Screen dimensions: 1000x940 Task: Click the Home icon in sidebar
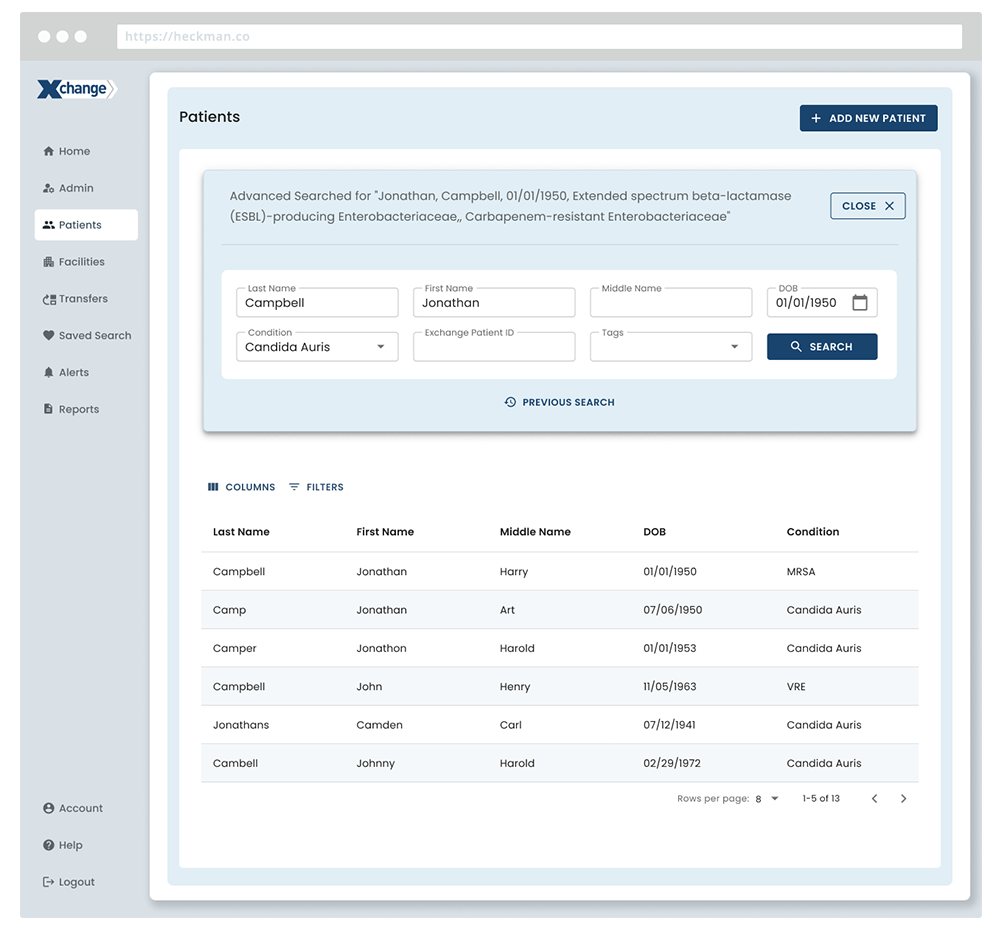click(48, 152)
